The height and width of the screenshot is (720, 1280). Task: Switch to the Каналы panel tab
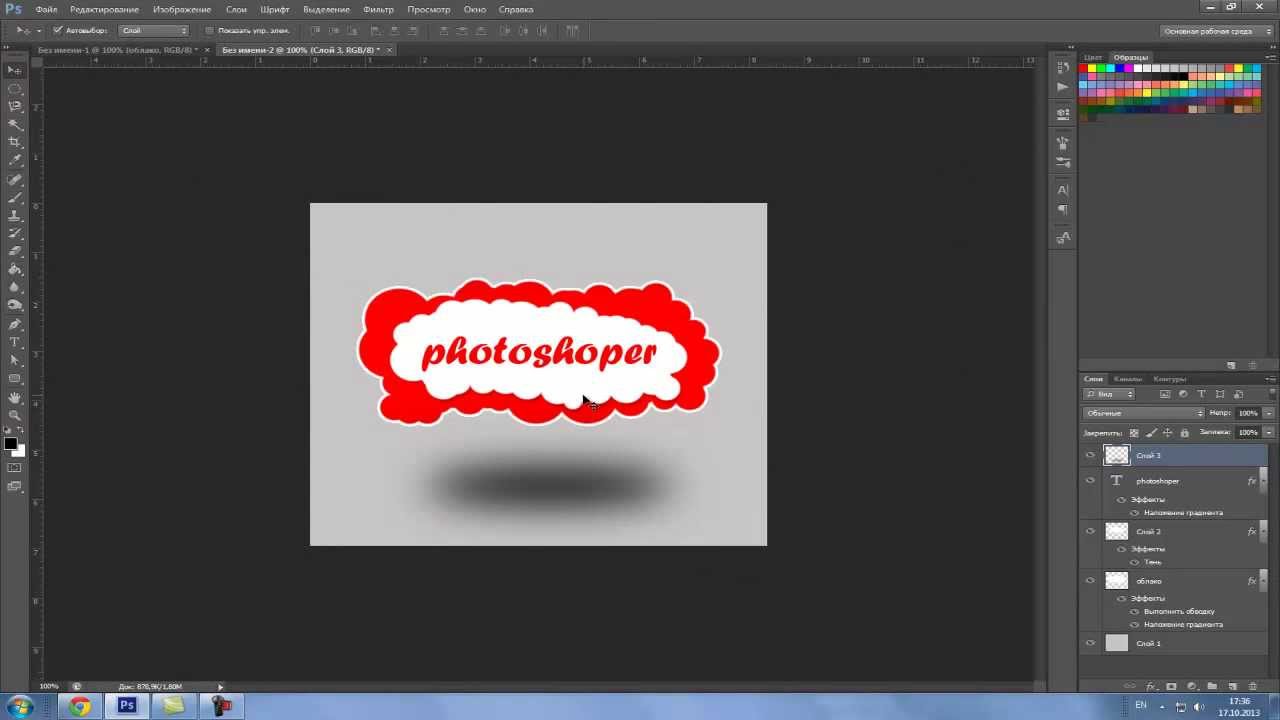click(1127, 379)
